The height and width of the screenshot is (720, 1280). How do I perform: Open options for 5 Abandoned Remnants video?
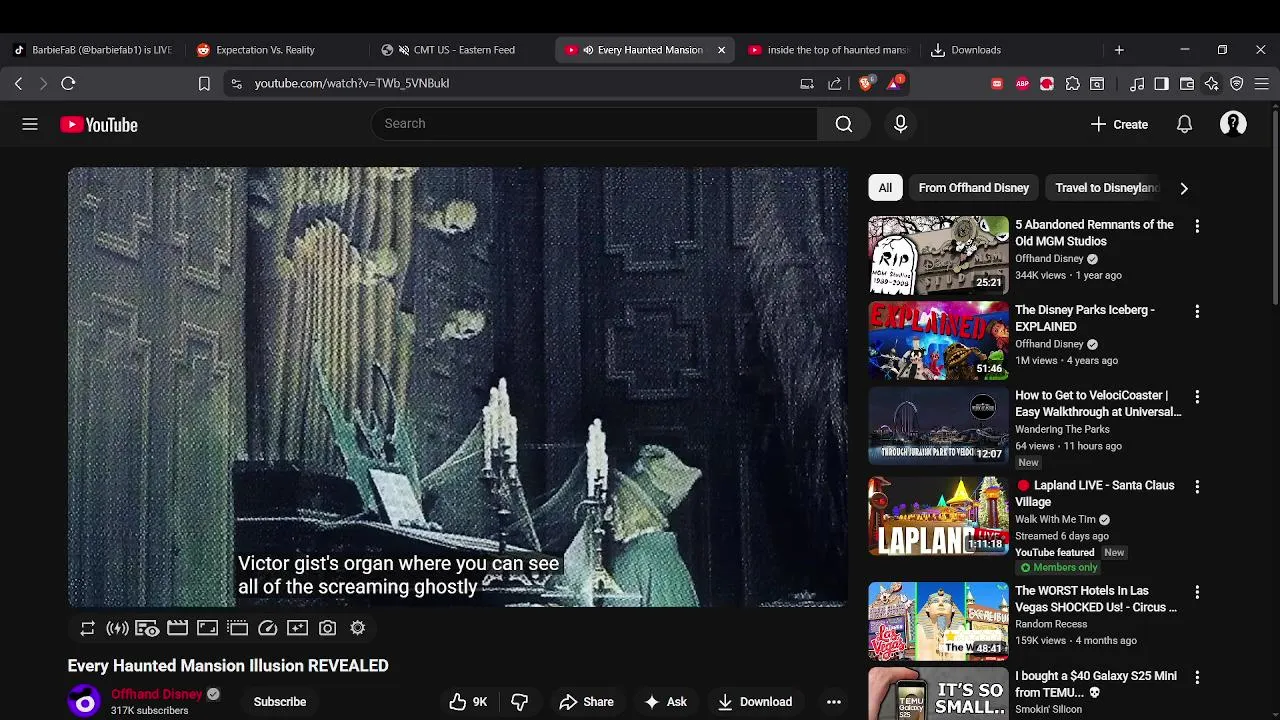point(1197,226)
